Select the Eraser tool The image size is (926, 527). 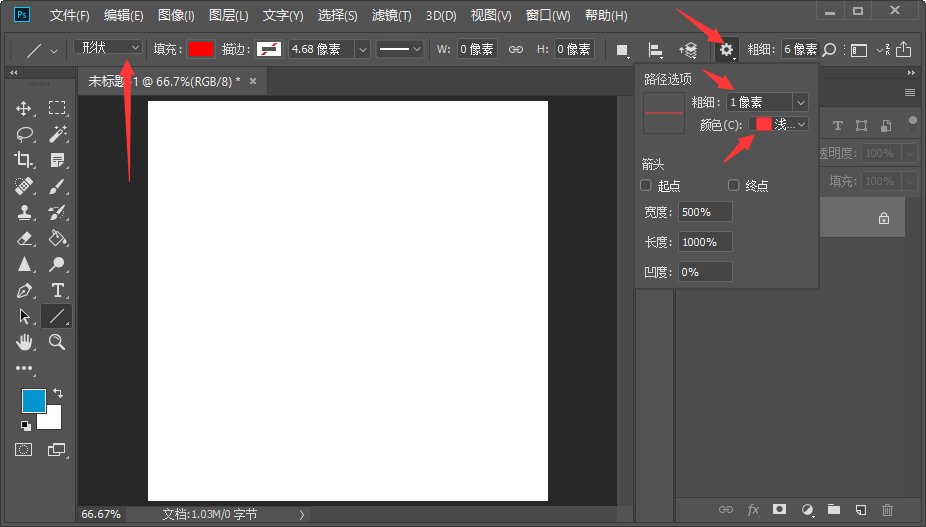(24, 238)
